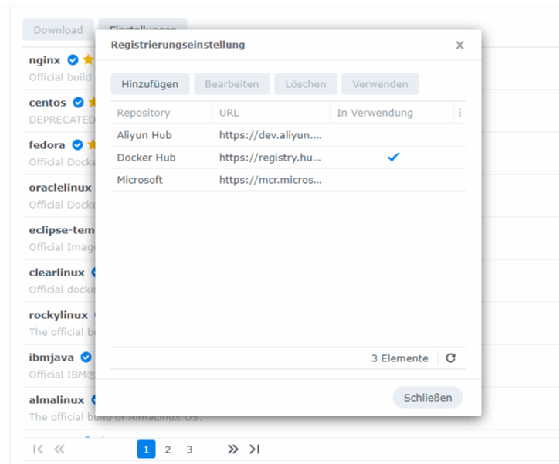Select page 1 in pagination
The width and height of the screenshot is (559, 464).
tap(146, 449)
